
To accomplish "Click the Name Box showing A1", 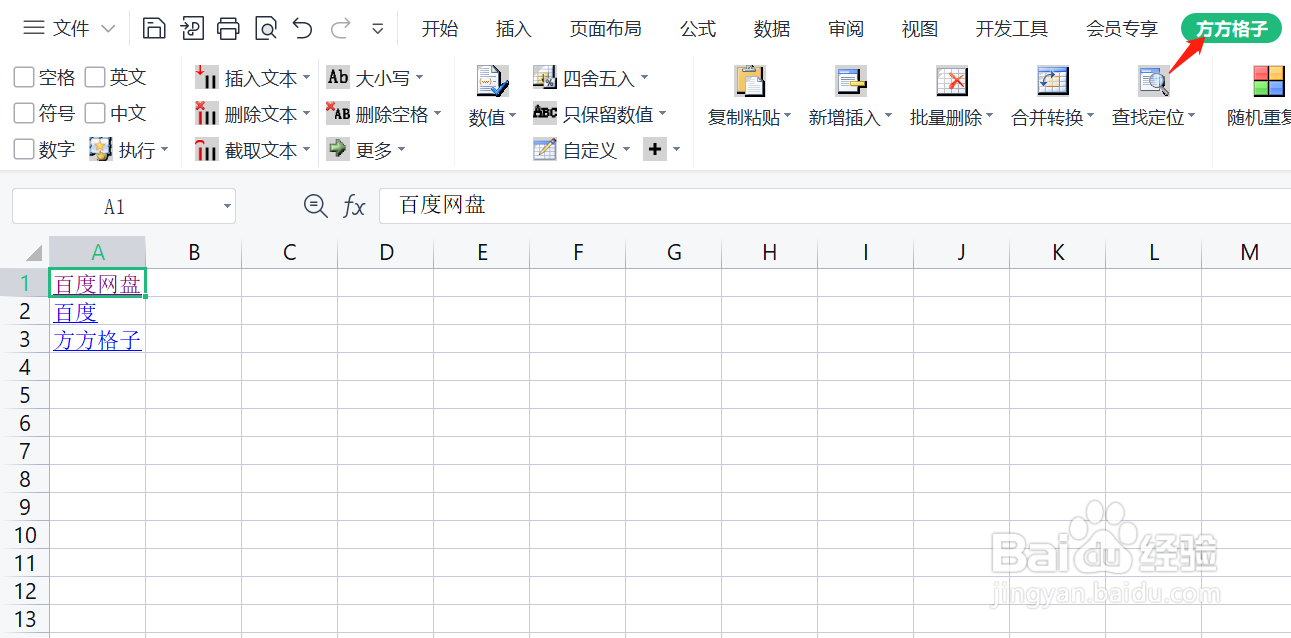I will (115, 207).
